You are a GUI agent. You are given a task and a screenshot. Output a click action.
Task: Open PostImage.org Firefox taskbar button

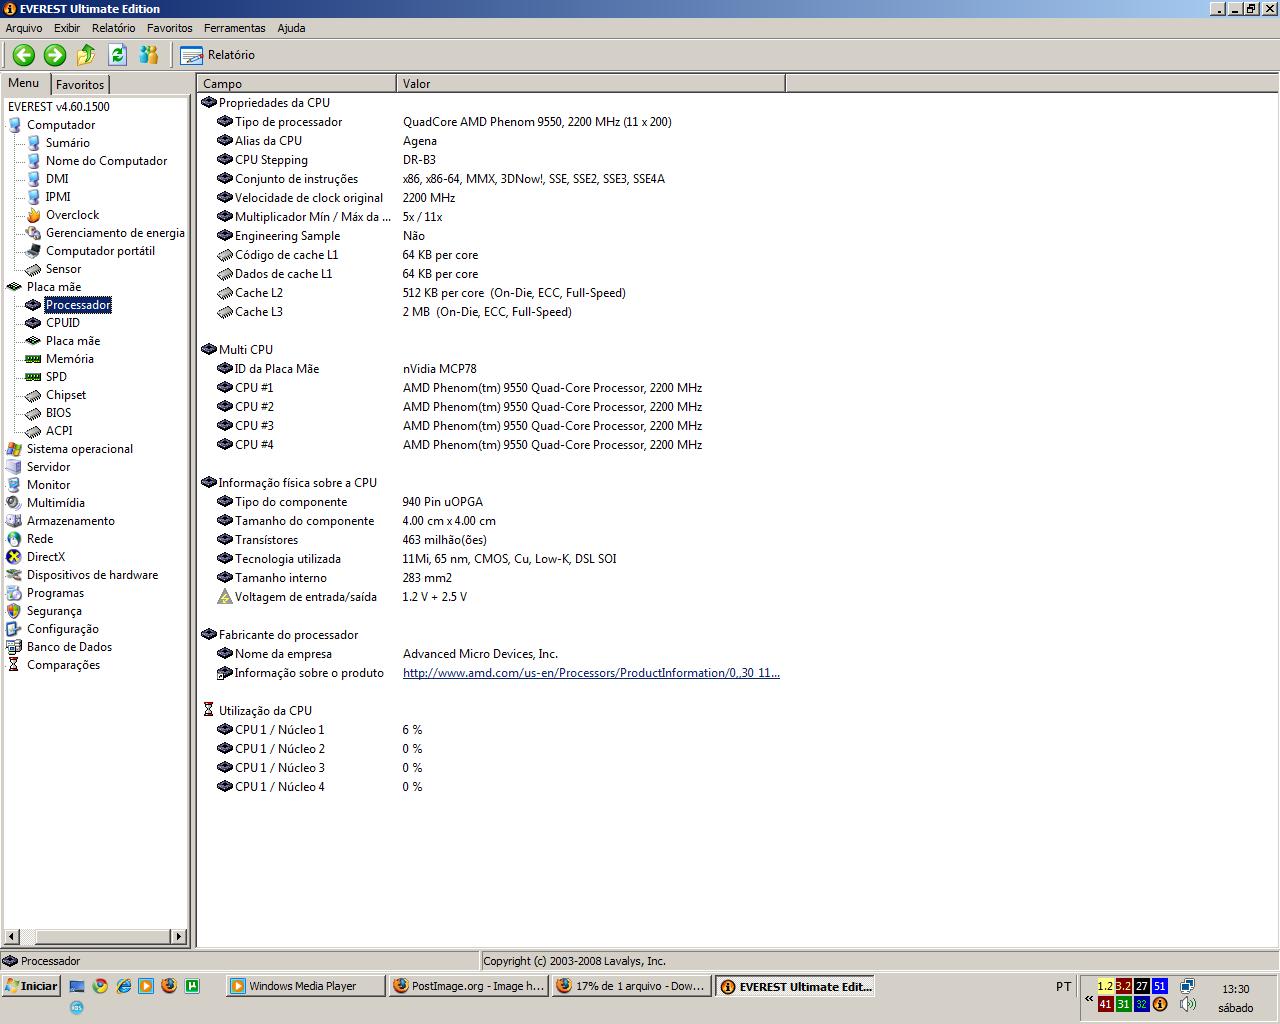click(x=468, y=986)
